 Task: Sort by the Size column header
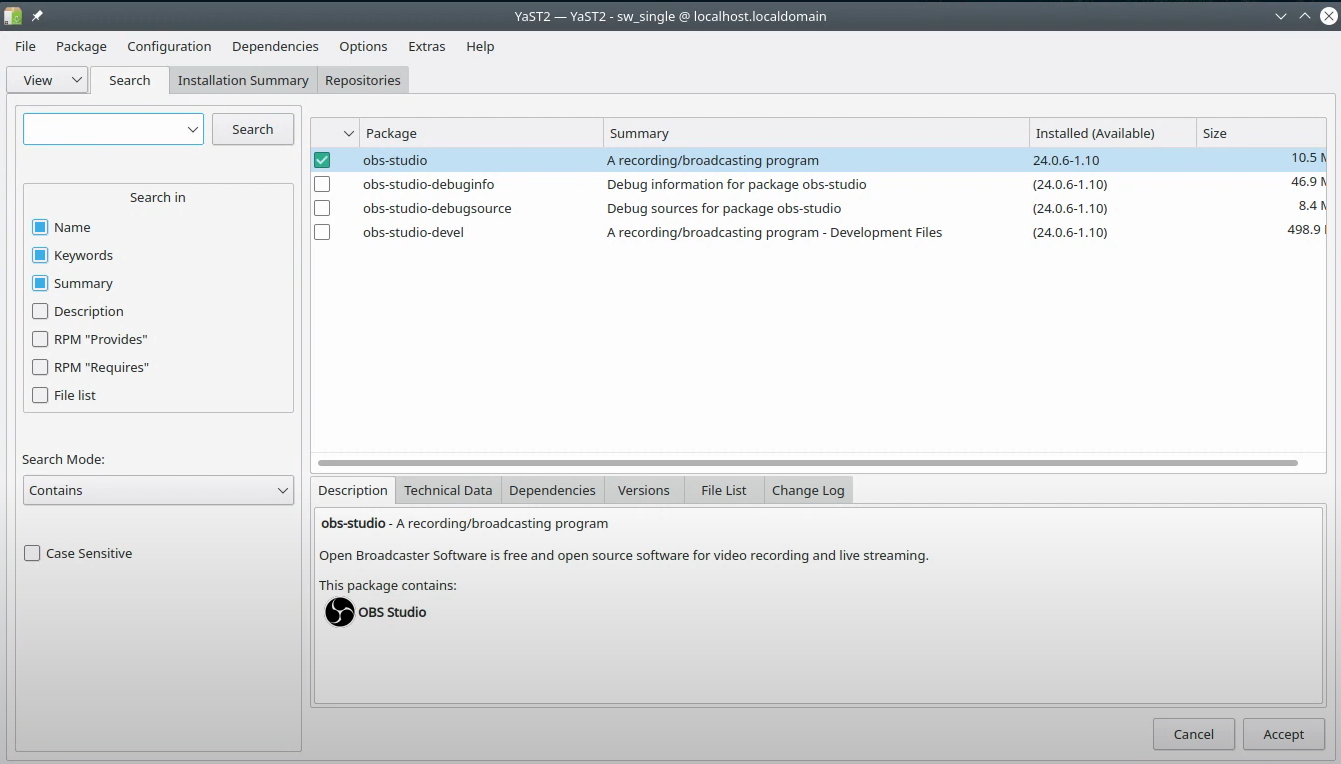pos(1261,133)
